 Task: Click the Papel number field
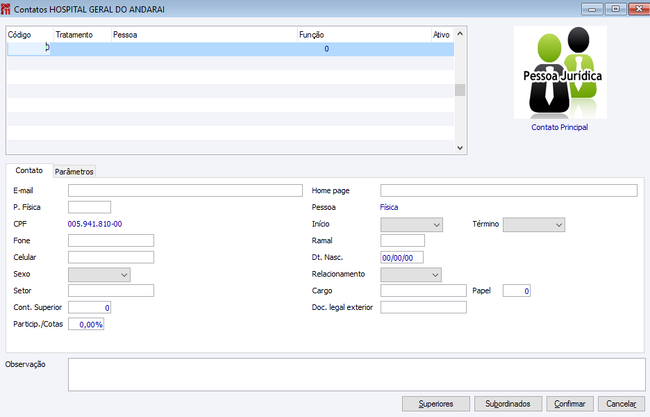tap(517, 291)
